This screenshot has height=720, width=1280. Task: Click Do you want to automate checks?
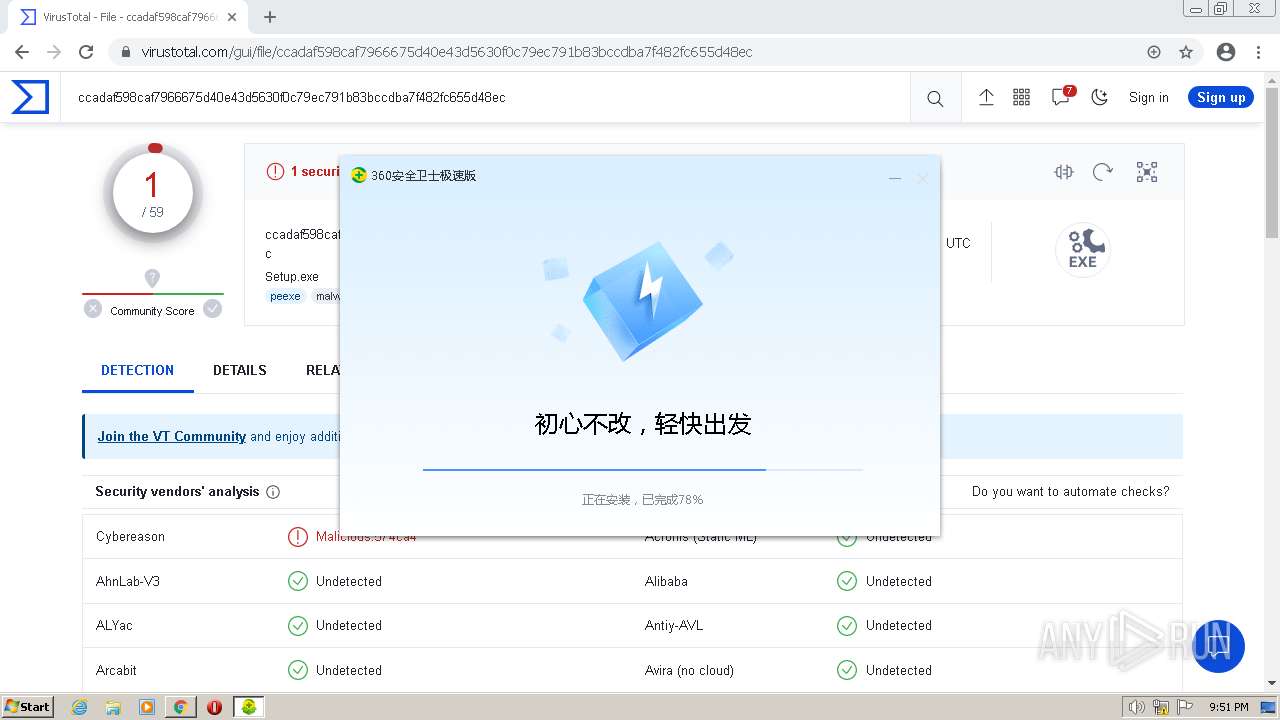tap(1070, 491)
